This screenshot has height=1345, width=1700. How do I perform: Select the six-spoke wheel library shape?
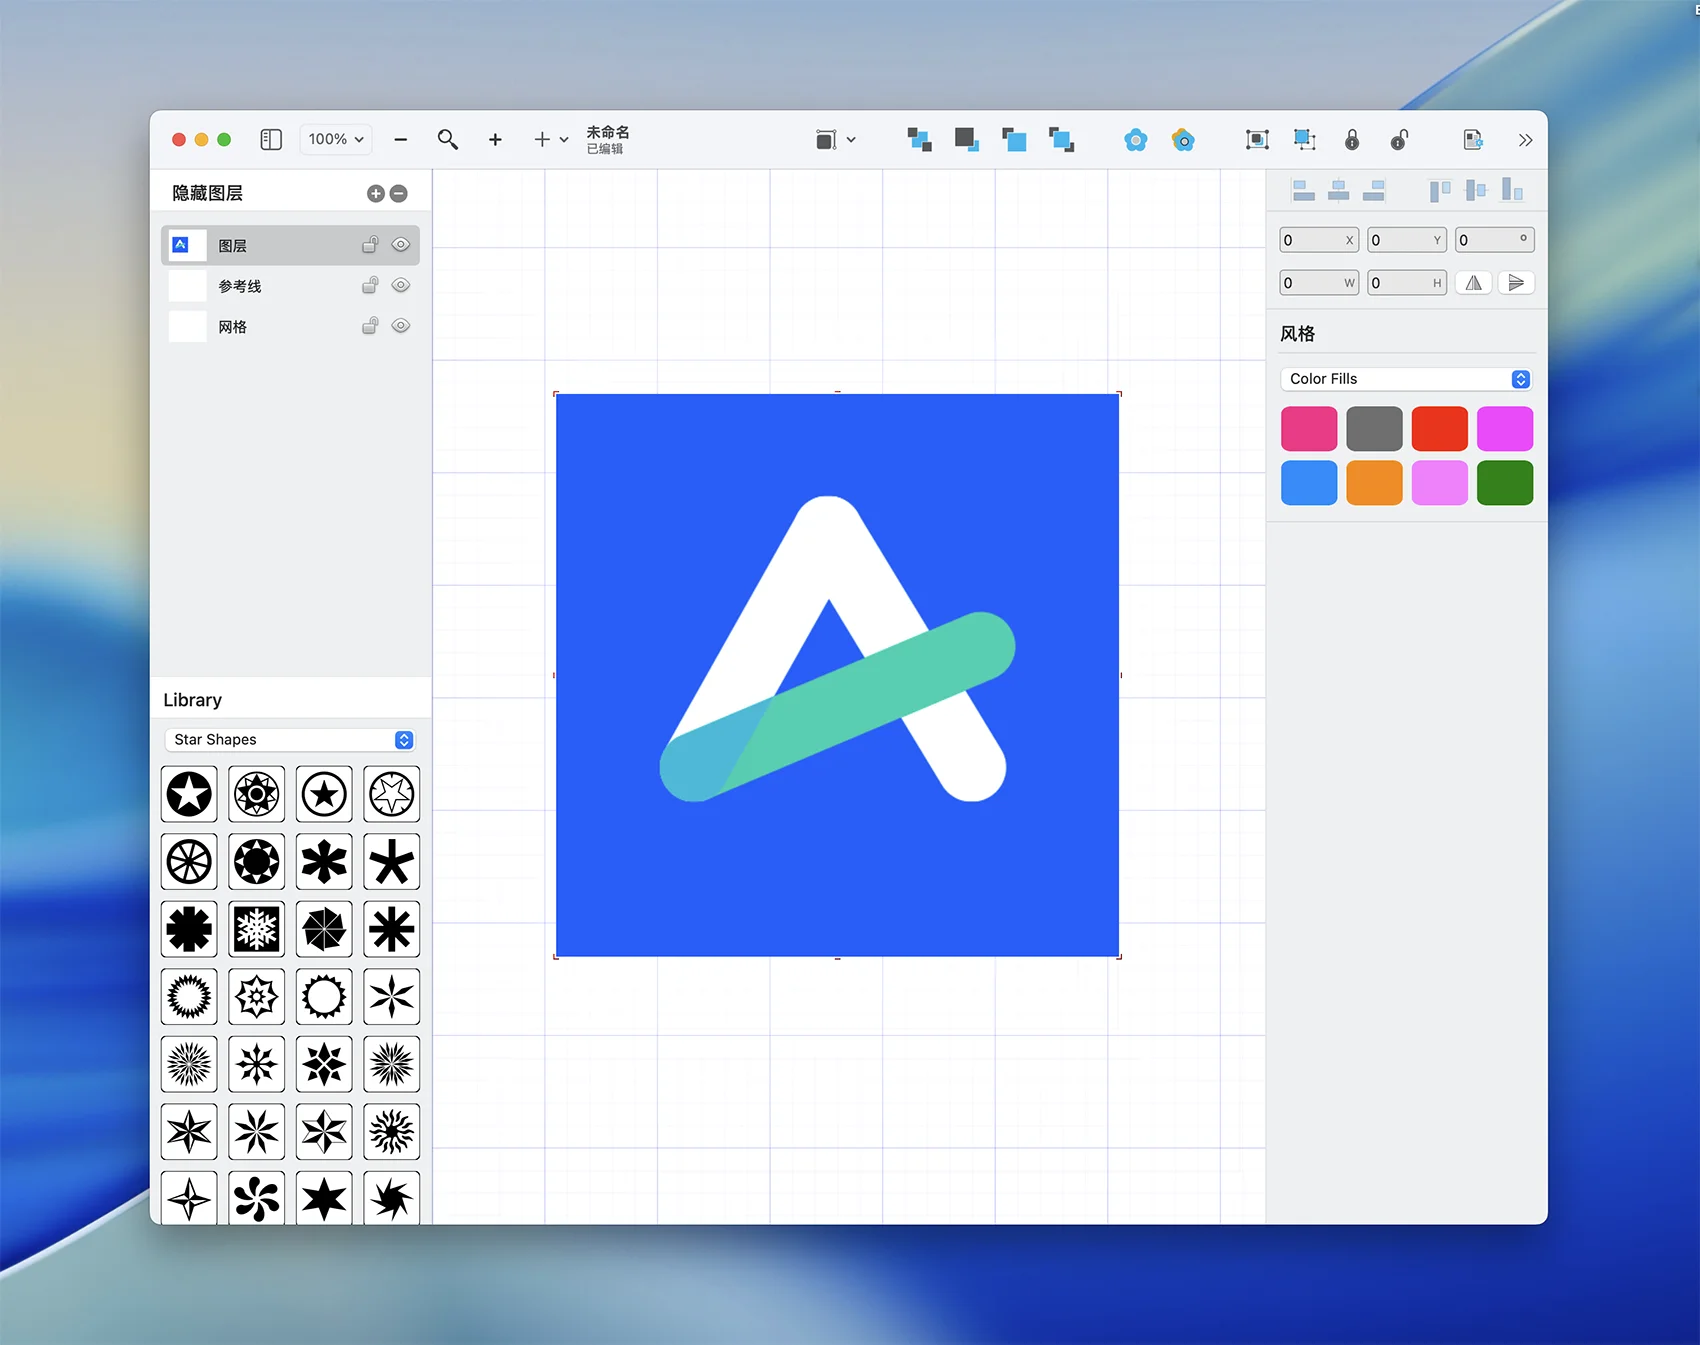coord(189,862)
